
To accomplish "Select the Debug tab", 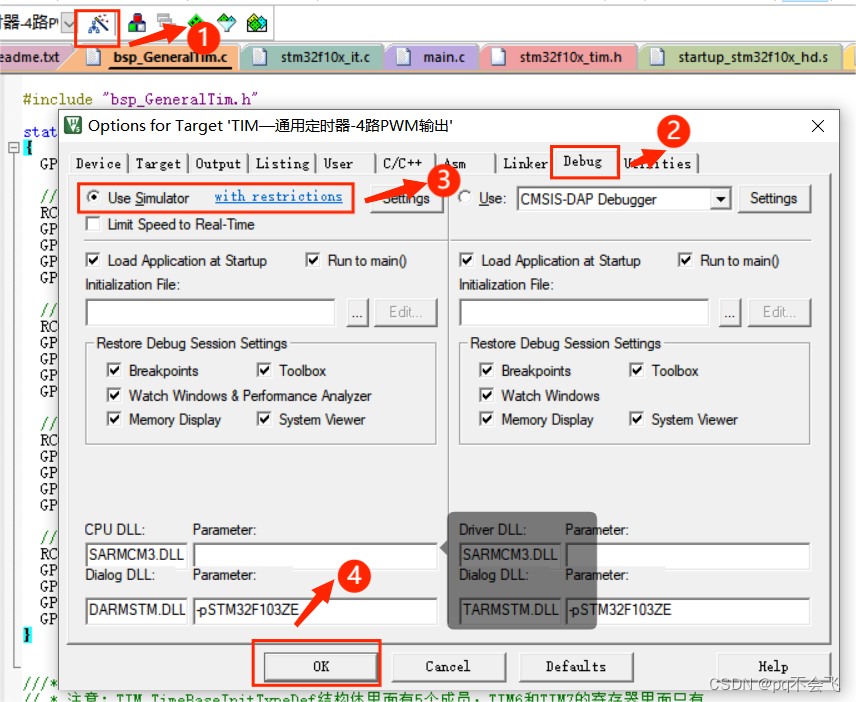I will 583,162.
